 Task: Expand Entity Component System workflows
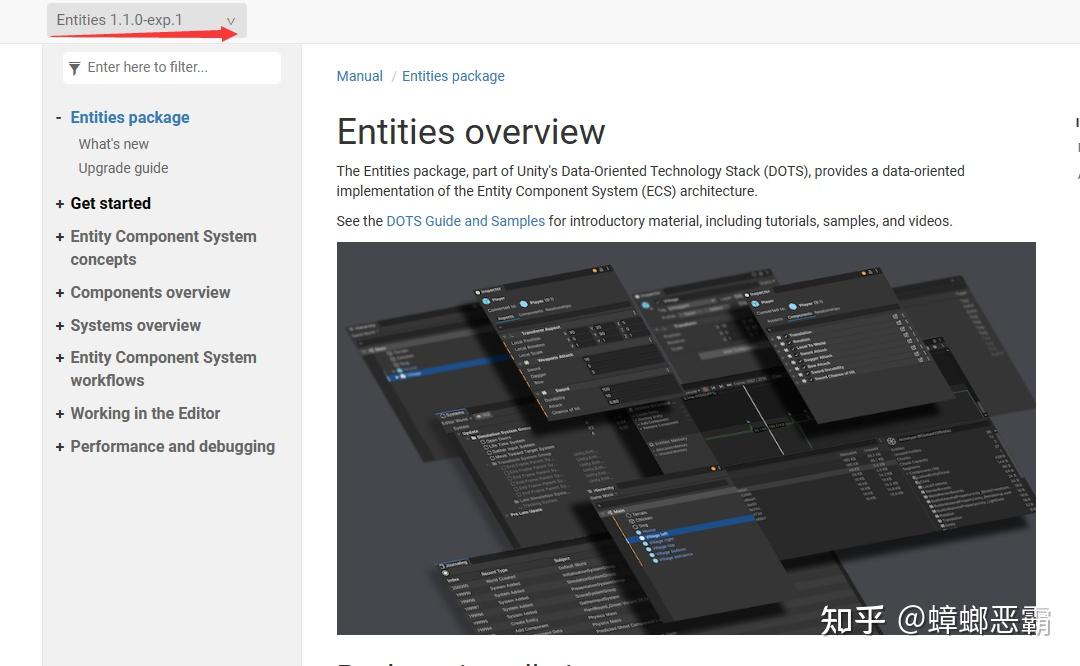pyautogui.click(x=59, y=357)
